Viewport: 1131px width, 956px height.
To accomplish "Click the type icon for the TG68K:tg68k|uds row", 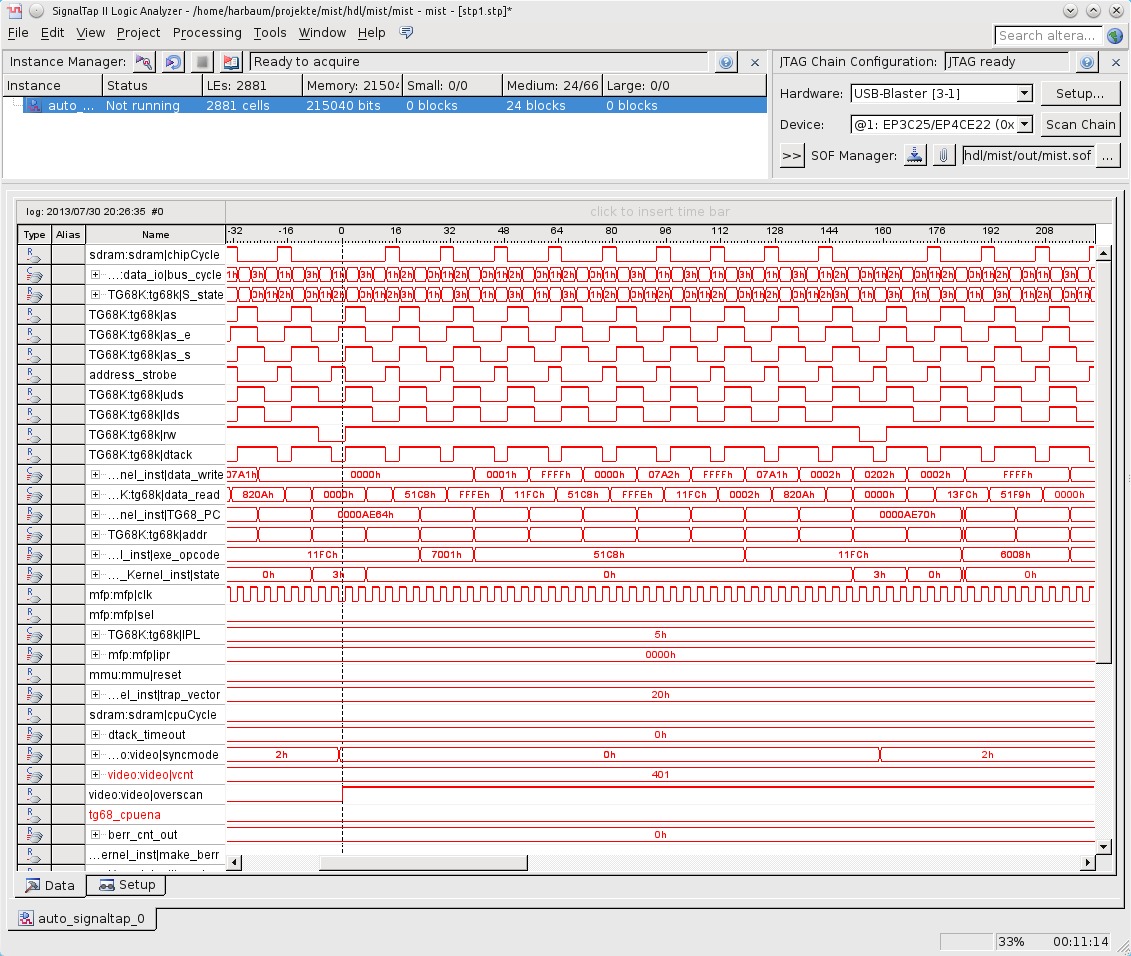I will coord(34,395).
